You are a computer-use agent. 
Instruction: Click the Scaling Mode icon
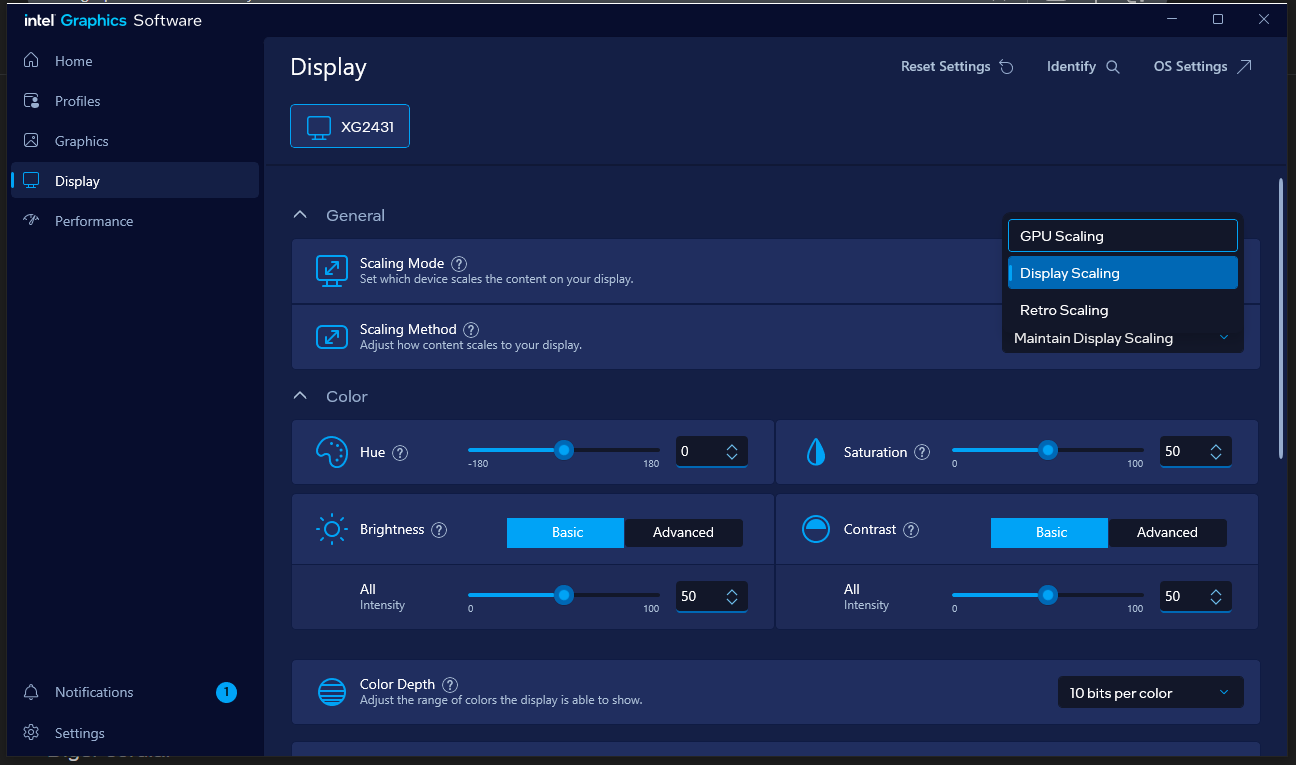[331, 271]
